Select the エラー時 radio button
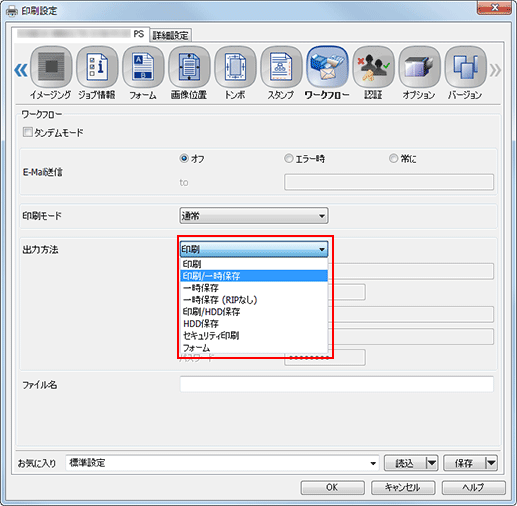The height and width of the screenshot is (506, 517). (x=288, y=158)
